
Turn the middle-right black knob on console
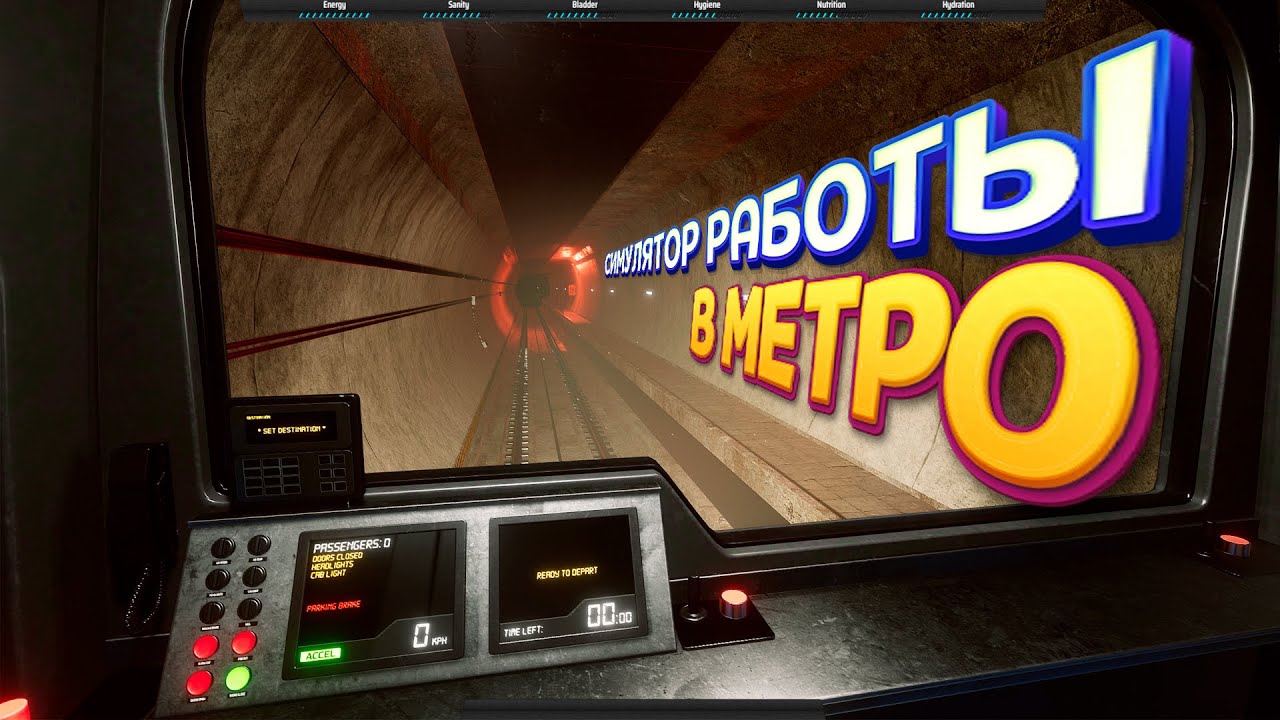(254, 576)
